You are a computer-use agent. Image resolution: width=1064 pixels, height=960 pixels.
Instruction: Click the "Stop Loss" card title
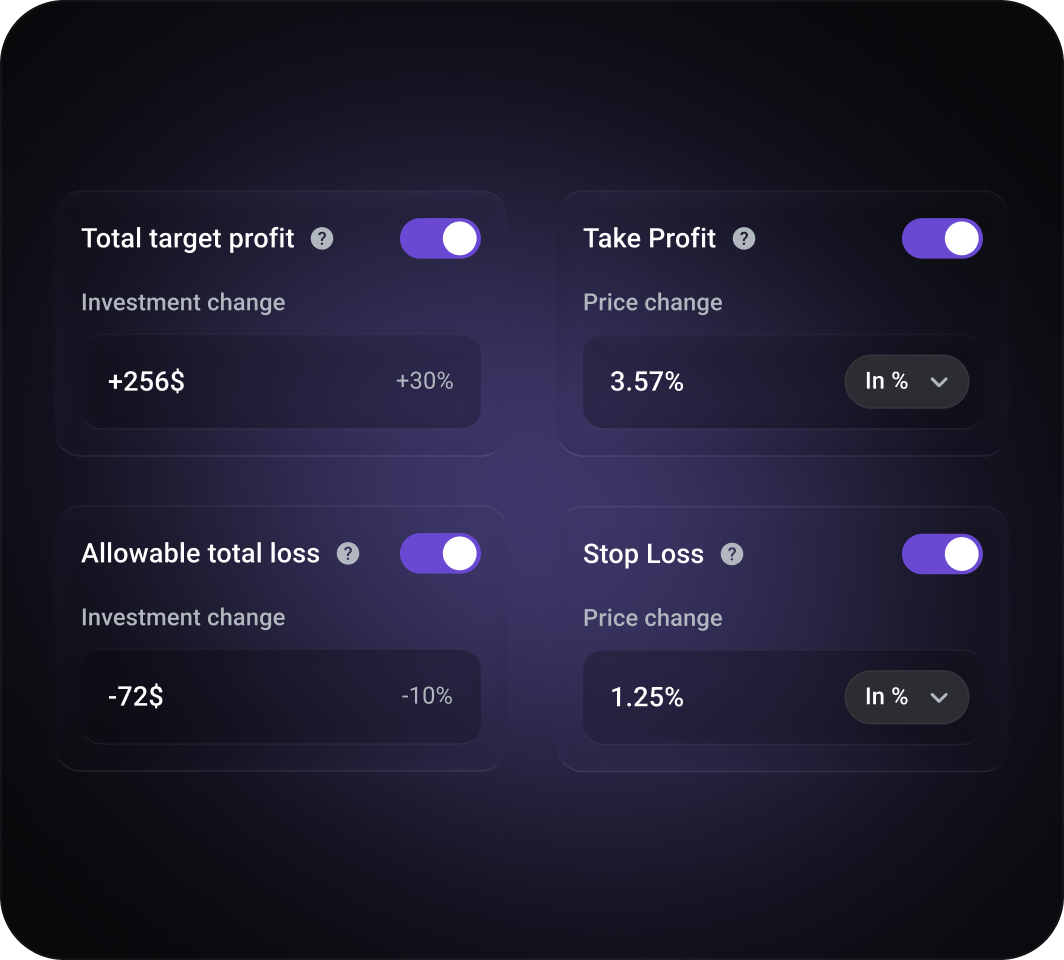pos(643,554)
